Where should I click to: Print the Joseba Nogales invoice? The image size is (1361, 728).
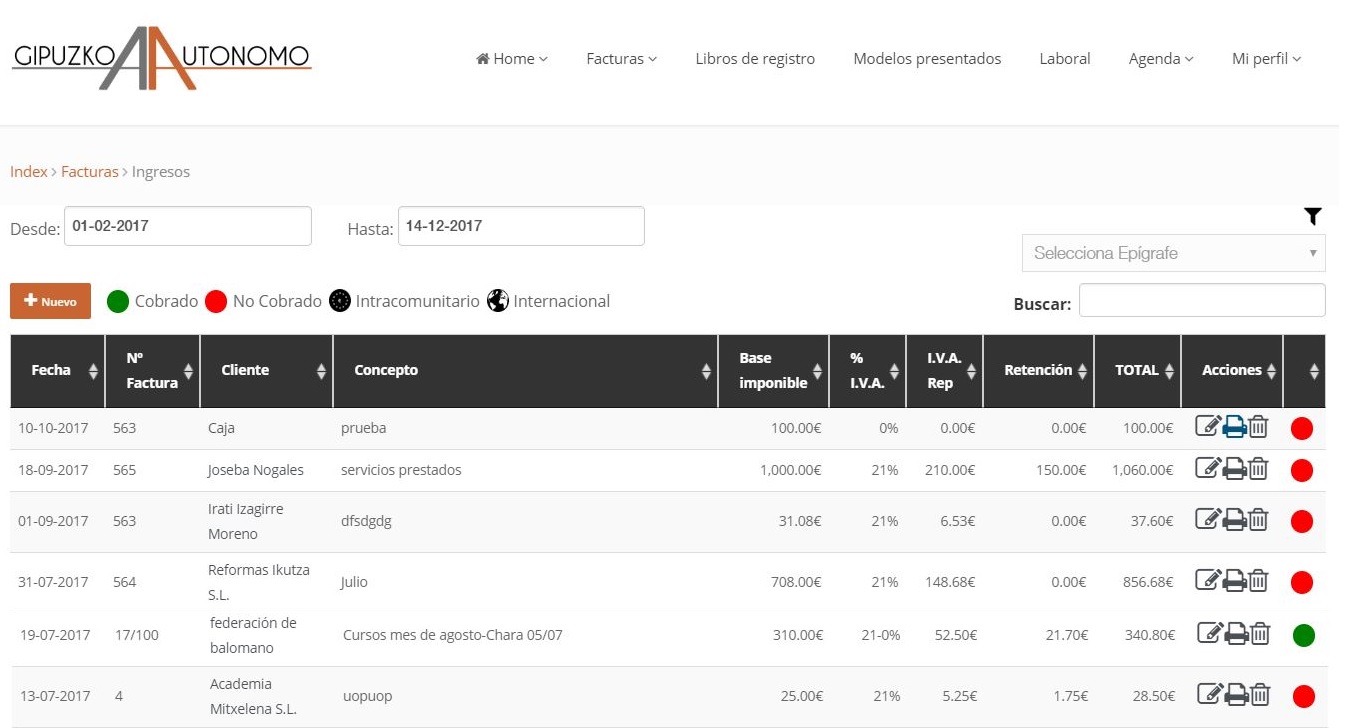click(1234, 468)
